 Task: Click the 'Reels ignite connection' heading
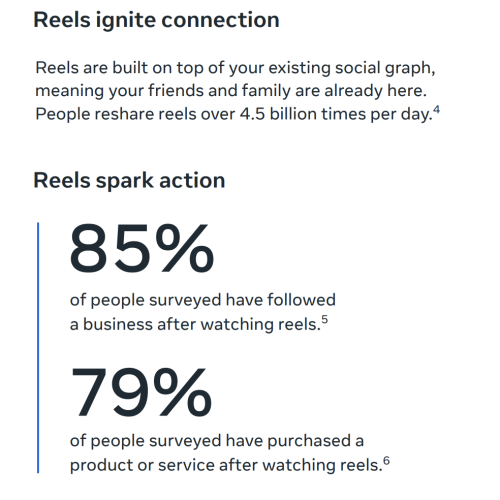156,21
